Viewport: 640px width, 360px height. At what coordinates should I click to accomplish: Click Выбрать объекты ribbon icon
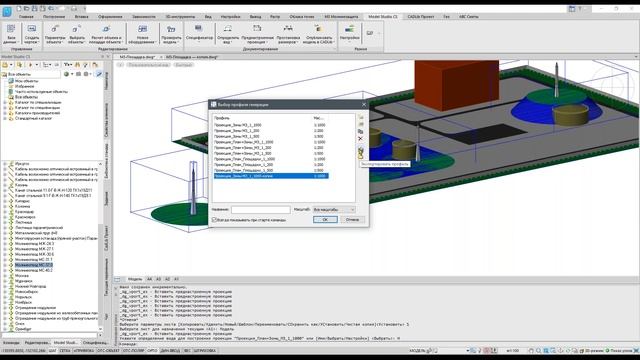click(x=76, y=33)
